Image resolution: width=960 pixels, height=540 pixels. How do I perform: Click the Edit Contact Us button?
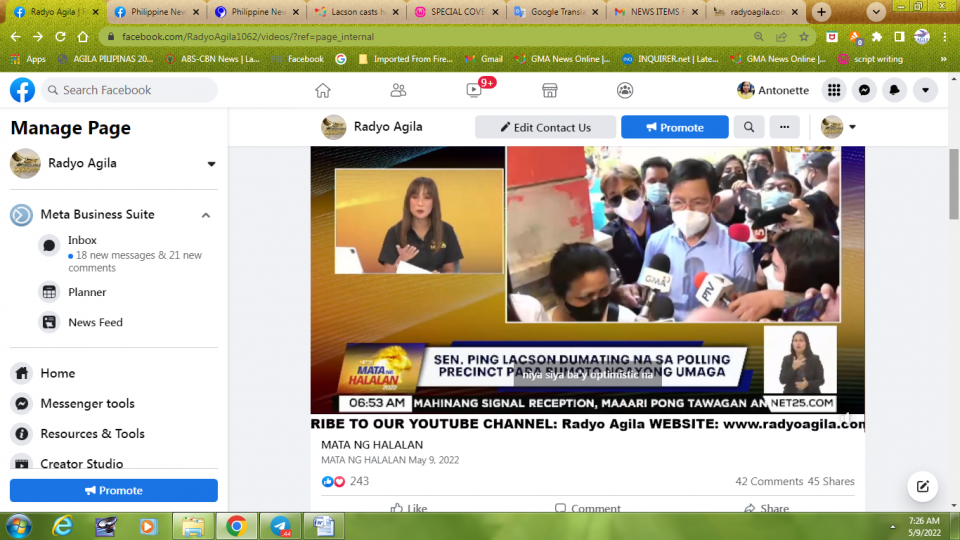point(543,127)
